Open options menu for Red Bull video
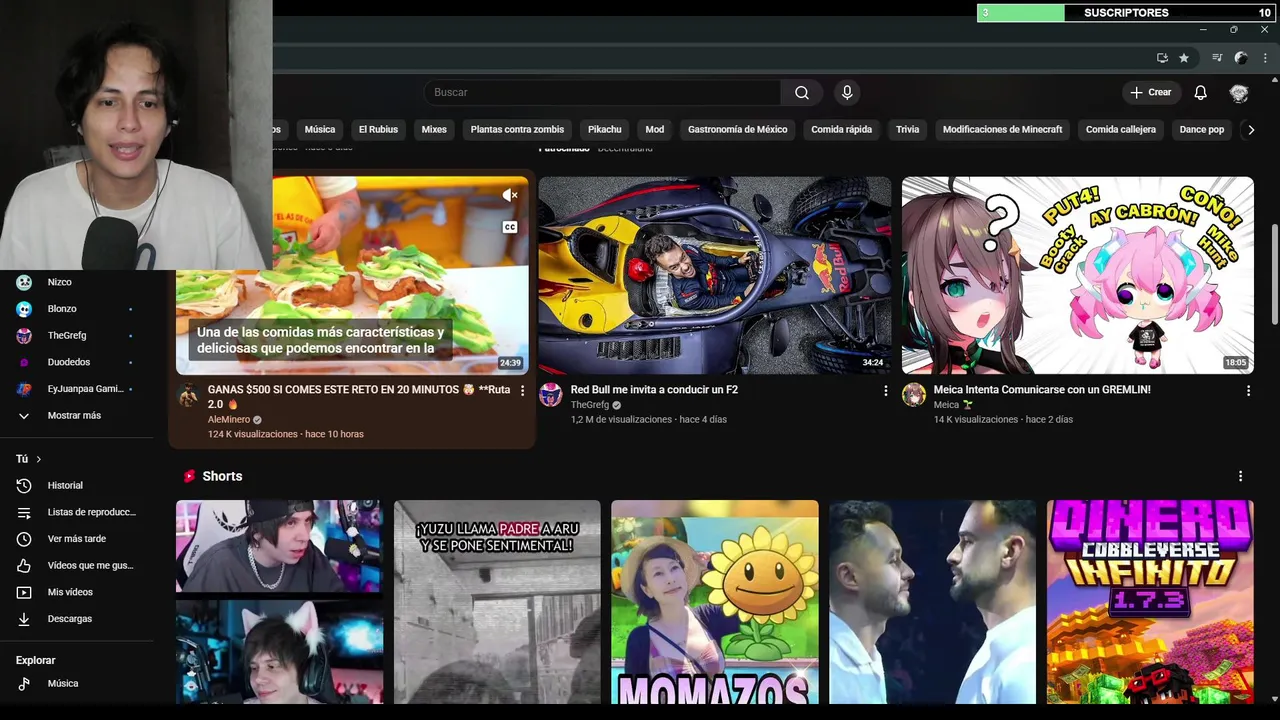This screenshot has width=1280, height=720. pyautogui.click(x=885, y=390)
